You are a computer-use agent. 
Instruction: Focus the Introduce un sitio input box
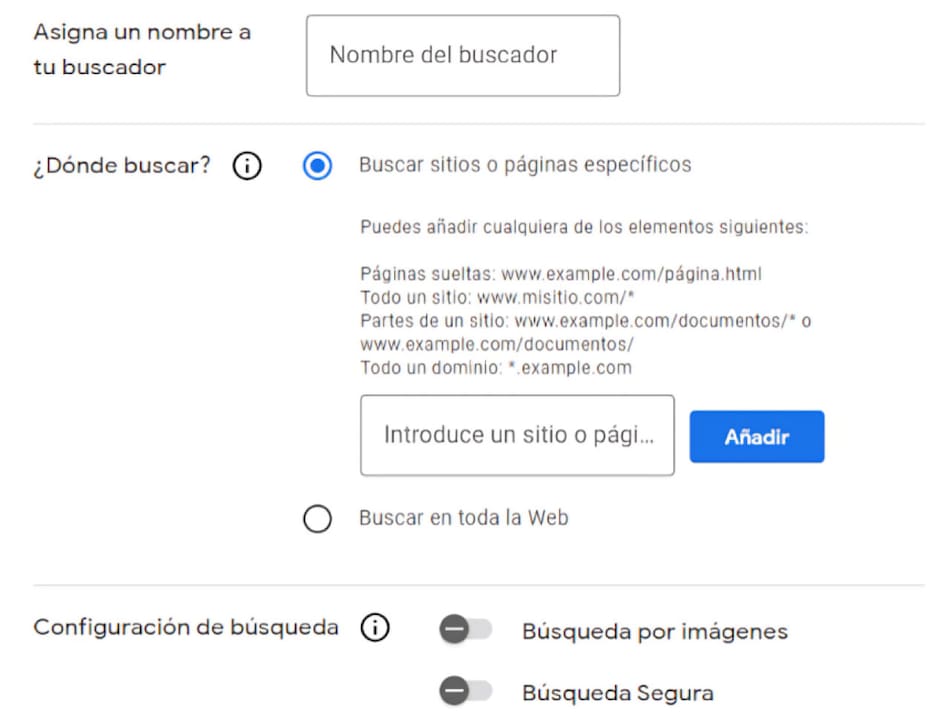point(517,435)
